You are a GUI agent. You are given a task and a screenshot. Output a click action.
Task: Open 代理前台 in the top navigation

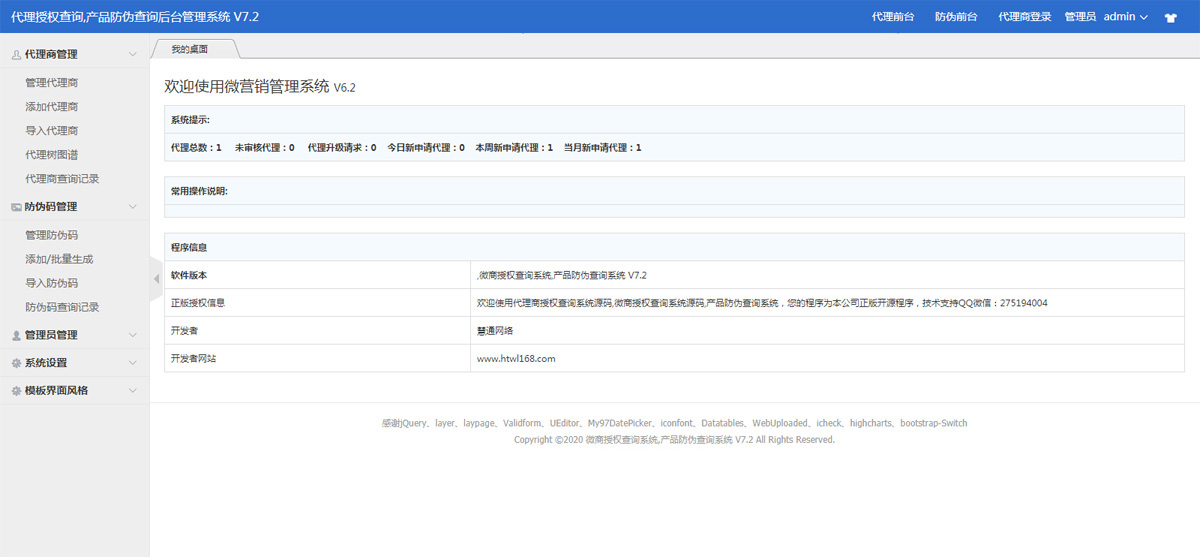(893, 17)
